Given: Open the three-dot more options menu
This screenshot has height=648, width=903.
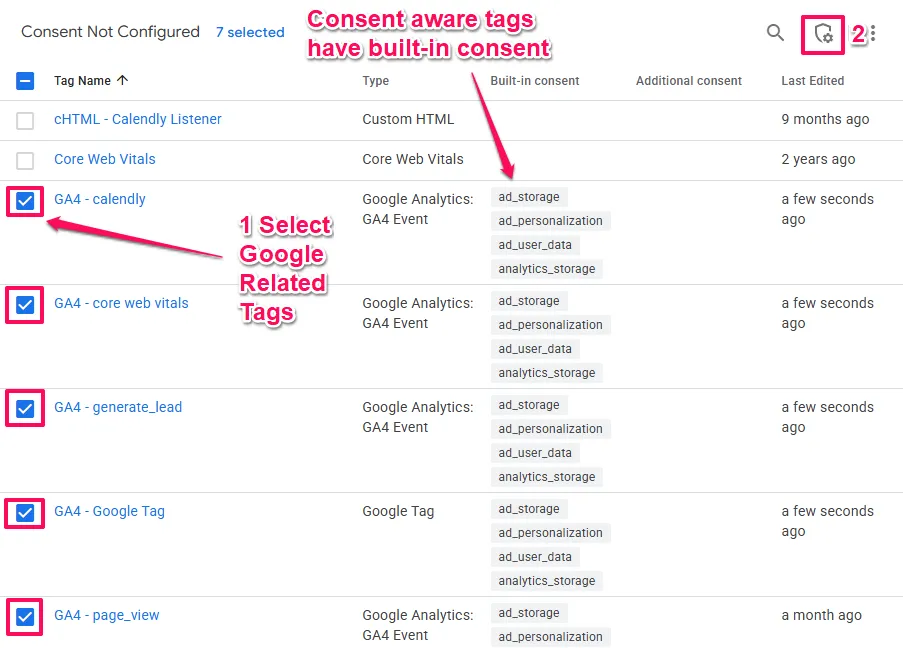Looking at the screenshot, I should click(x=873, y=34).
